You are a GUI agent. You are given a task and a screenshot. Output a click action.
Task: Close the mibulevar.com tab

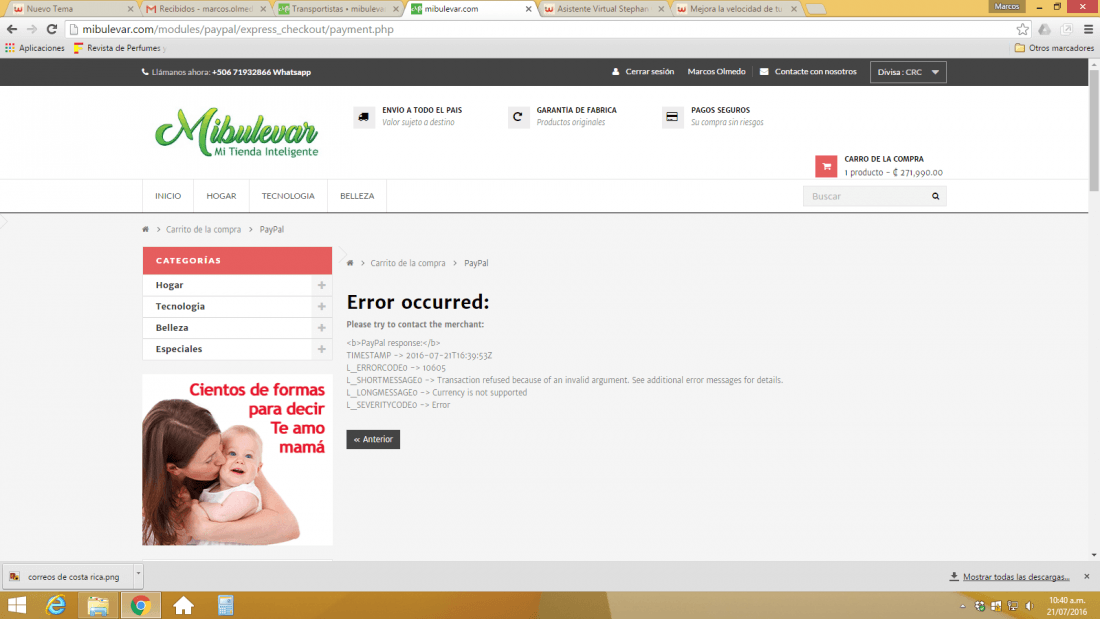(x=528, y=9)
